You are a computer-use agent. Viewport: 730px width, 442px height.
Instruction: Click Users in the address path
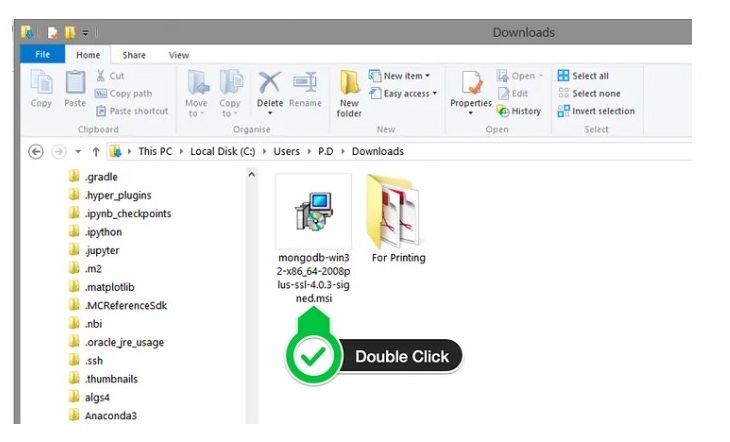[286, 151]
